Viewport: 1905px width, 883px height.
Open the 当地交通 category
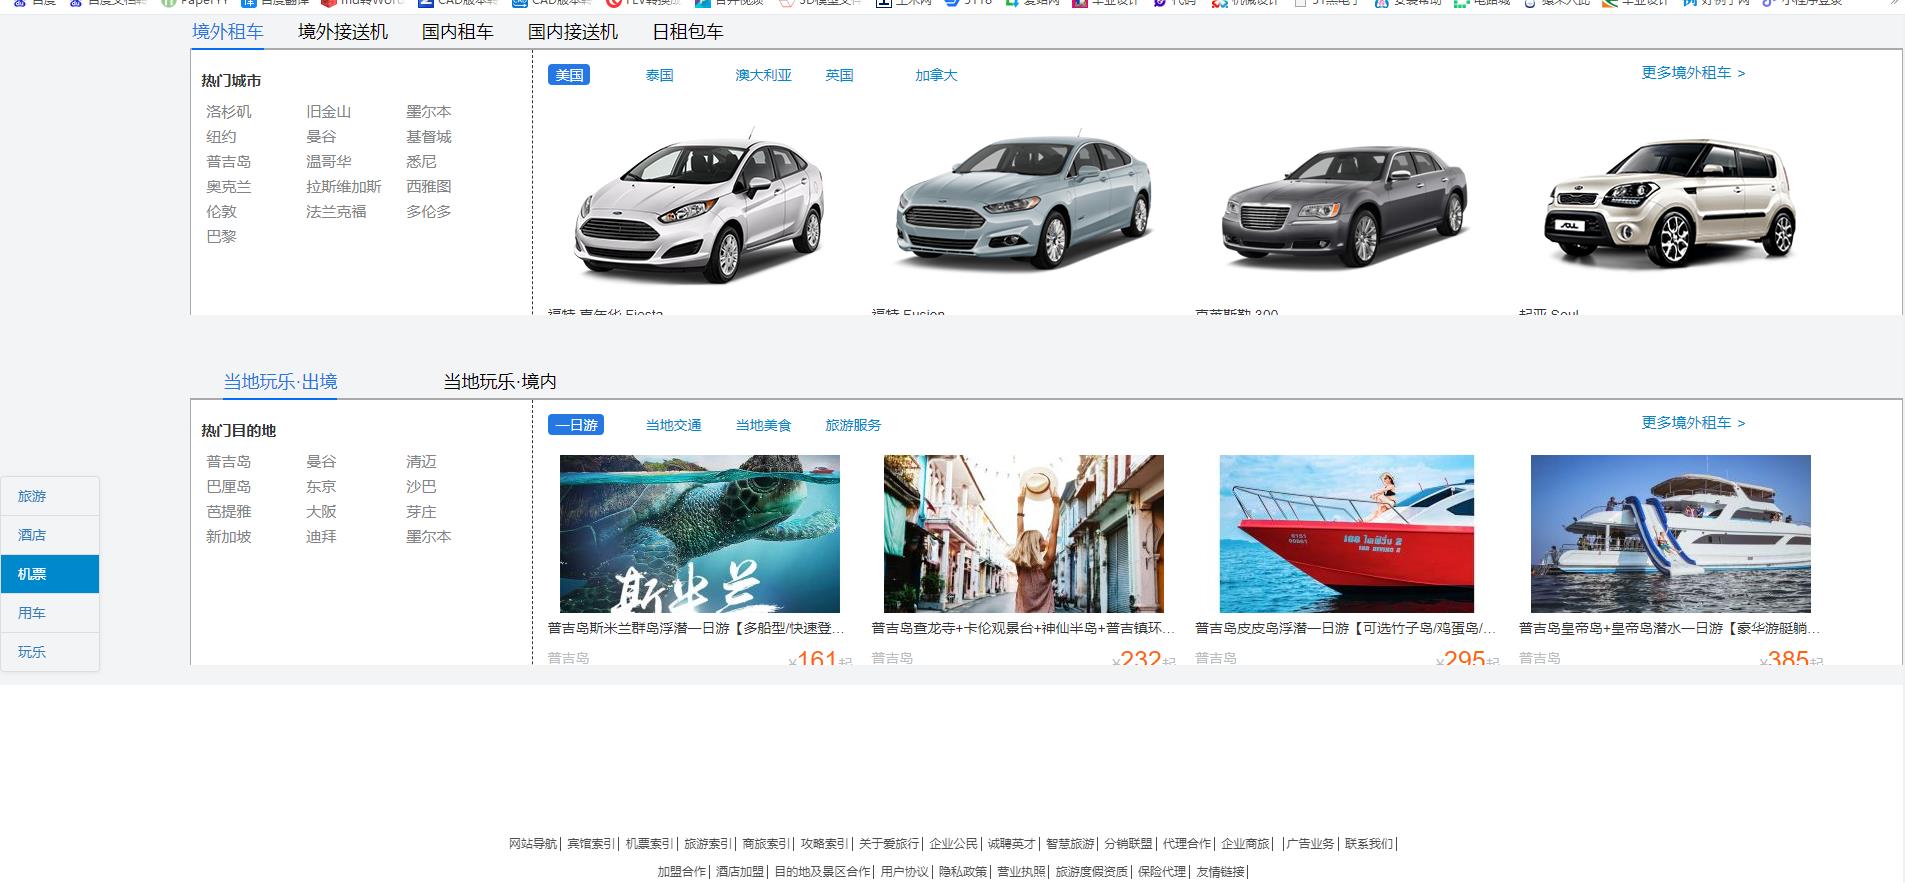(x=674, y=425)
